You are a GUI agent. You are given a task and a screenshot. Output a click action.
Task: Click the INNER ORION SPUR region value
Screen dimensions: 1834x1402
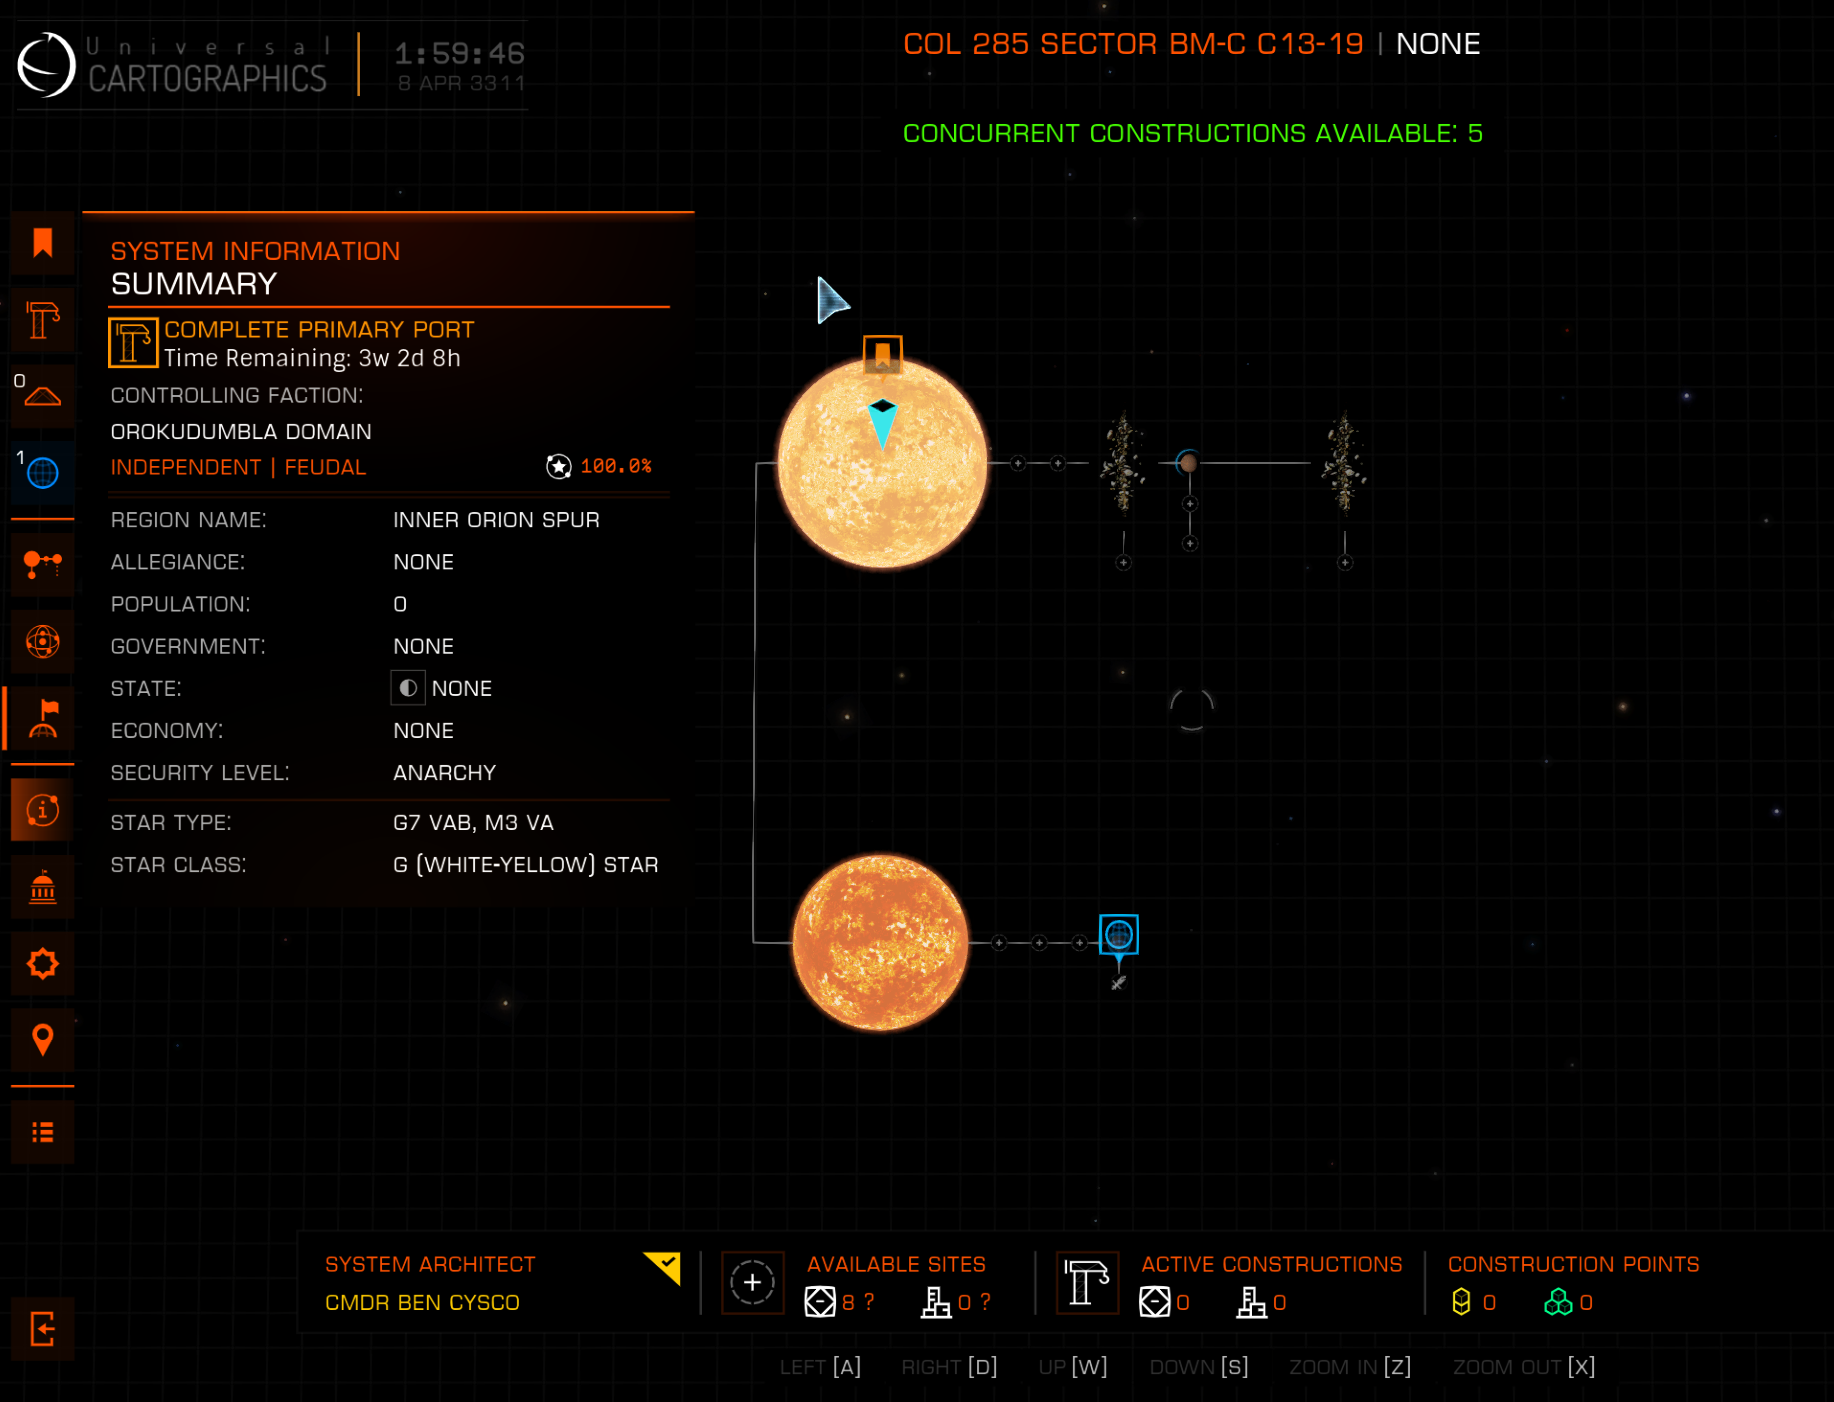tap(496, 520)
